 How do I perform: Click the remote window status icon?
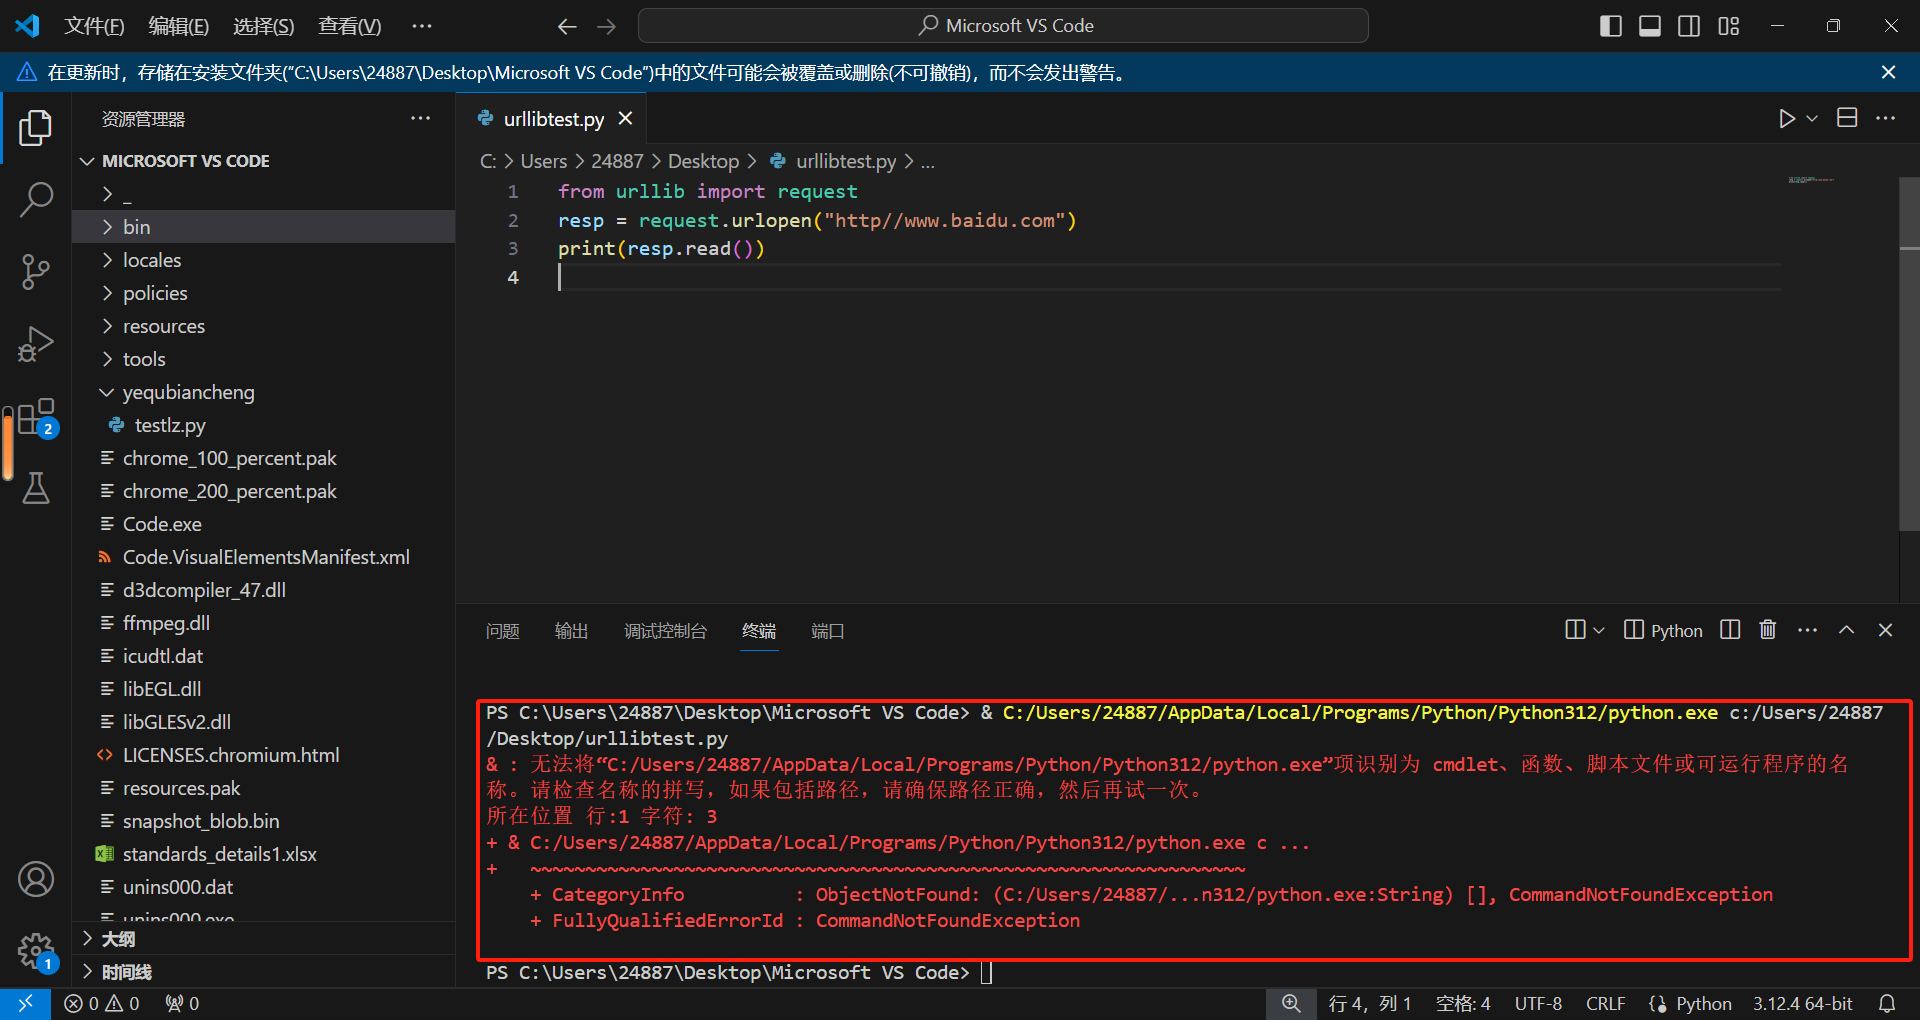25,1003
